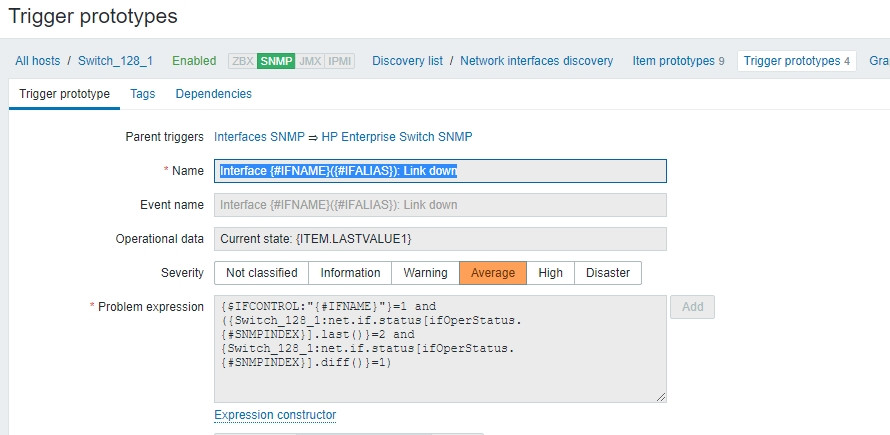Set severity to Information
This screenshot has width=890, height=435.
[350, 273]
